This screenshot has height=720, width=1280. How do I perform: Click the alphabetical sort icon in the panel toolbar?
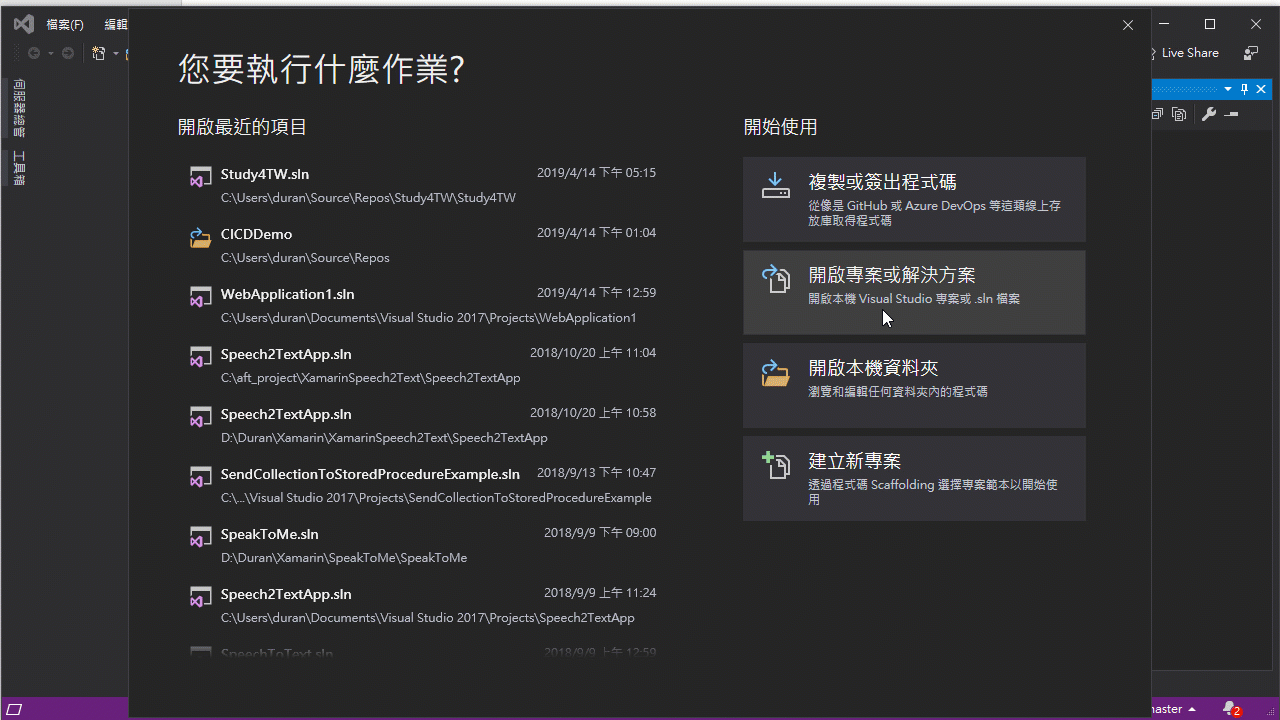tap(1179, 114)
